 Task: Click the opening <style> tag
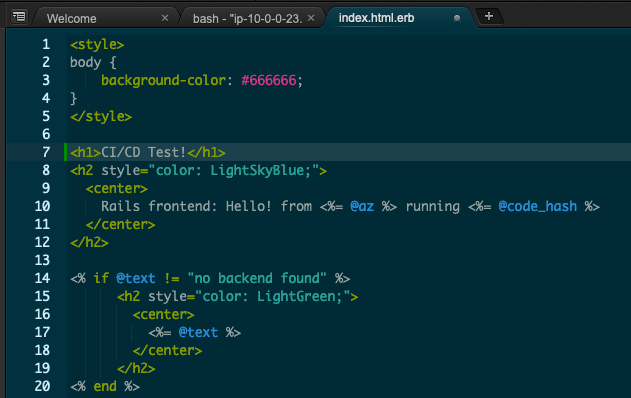[x=97, y=44]
